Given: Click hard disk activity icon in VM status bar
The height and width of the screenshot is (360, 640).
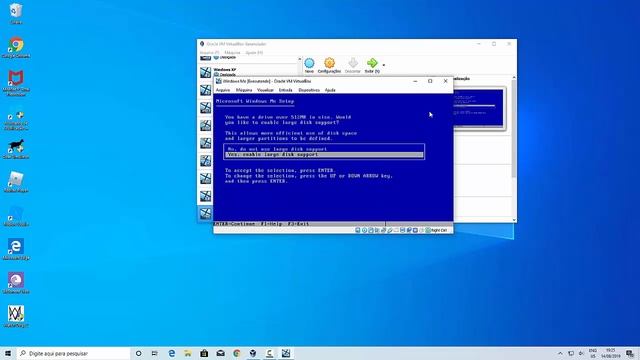Looking at the screenshot, I should 358,230.
